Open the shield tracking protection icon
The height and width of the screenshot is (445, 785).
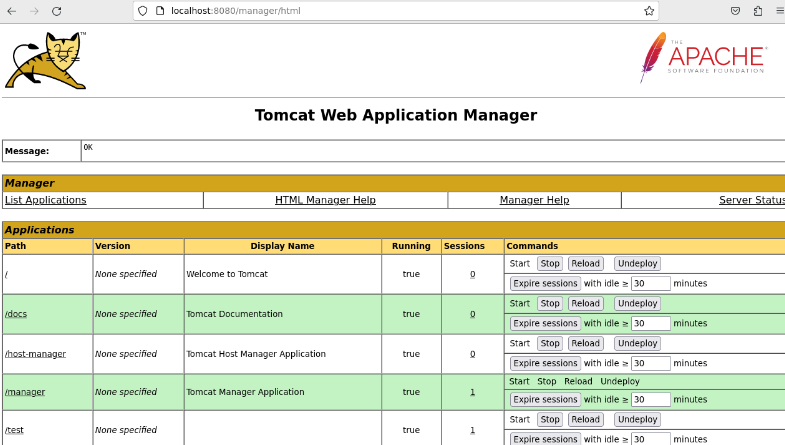pyautogui.click(x=143, y=11)
